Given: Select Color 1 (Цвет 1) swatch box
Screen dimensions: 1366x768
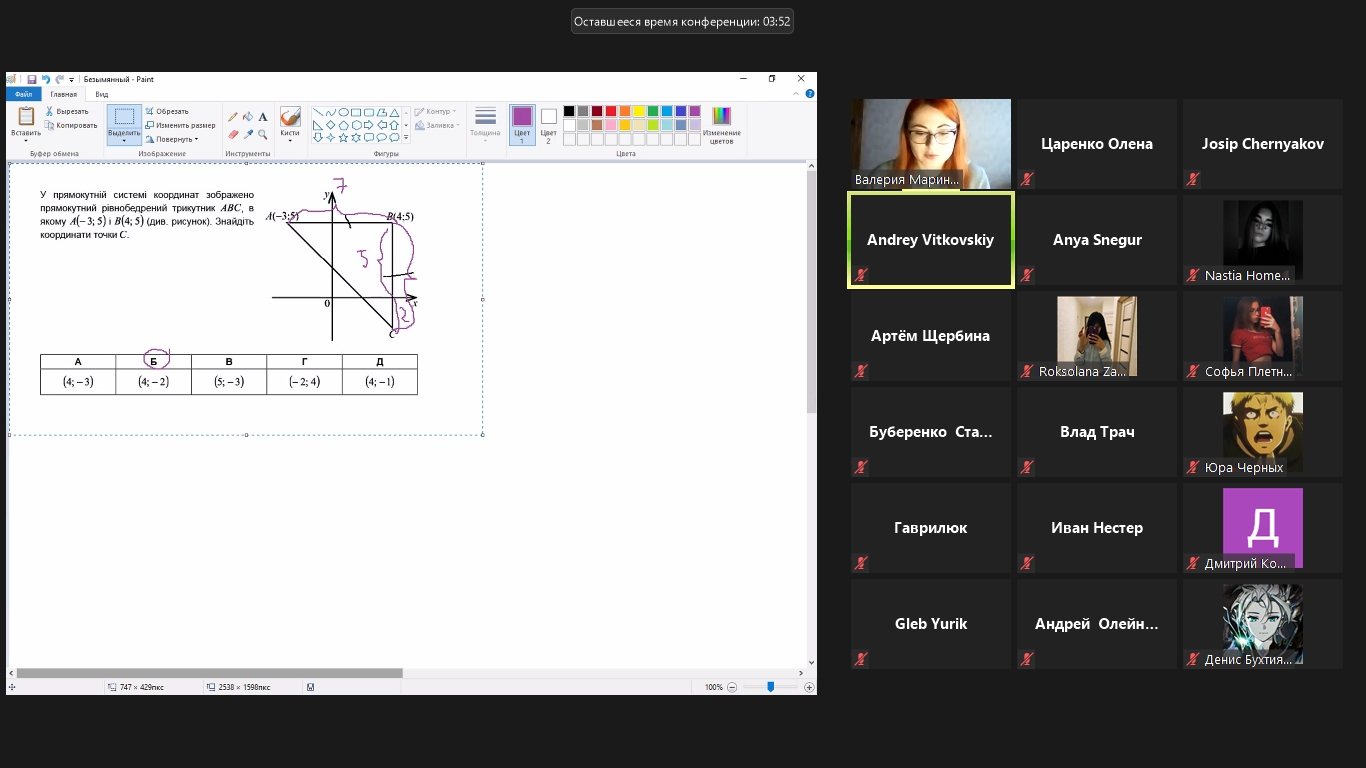Looking at the screenshot, I should (522, 122).
